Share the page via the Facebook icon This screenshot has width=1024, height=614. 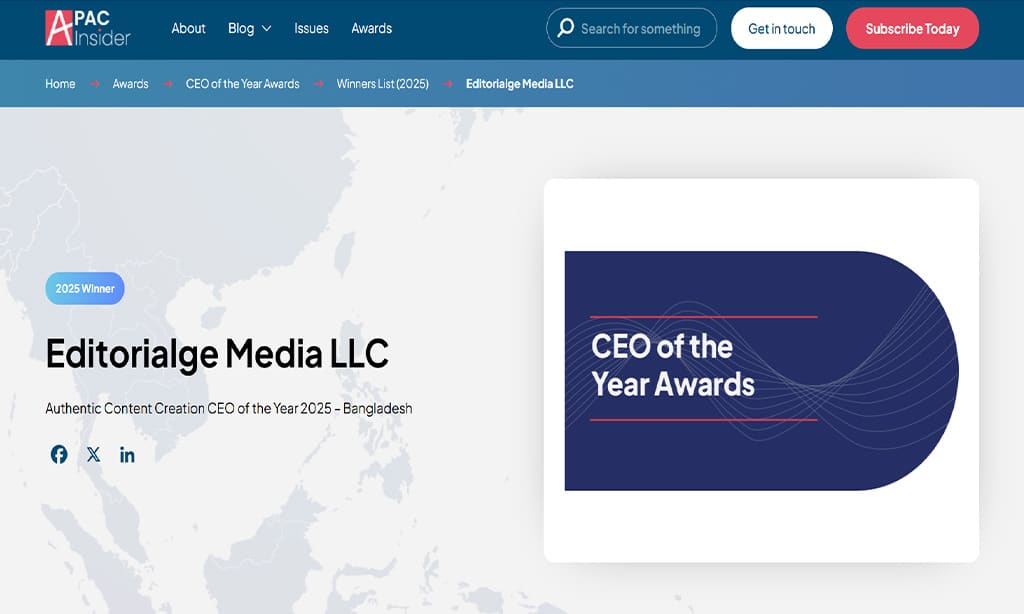(58, 454)
